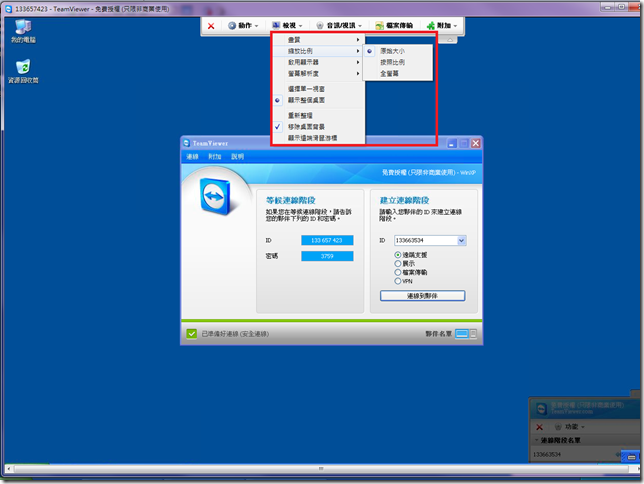Open the My Computer desktop icon
Image resolution: width=644 pixels, height=484 pixels.
(x=23, y=31)
